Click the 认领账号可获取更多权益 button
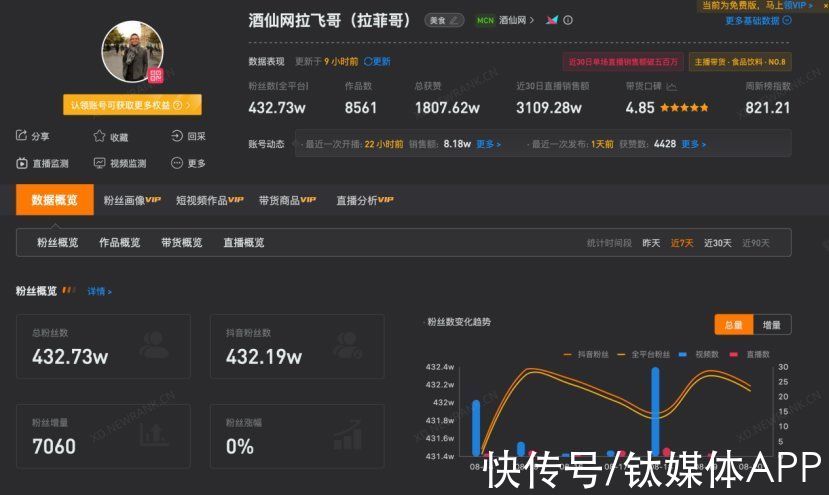The image size is (829, 495). pyautogui.click(x=132, y=105)
